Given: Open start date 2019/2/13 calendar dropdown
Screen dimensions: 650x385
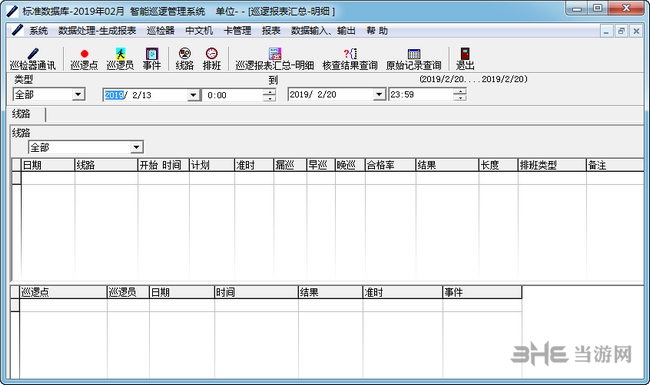Looking at the screenshot, I should click(193, 95).
